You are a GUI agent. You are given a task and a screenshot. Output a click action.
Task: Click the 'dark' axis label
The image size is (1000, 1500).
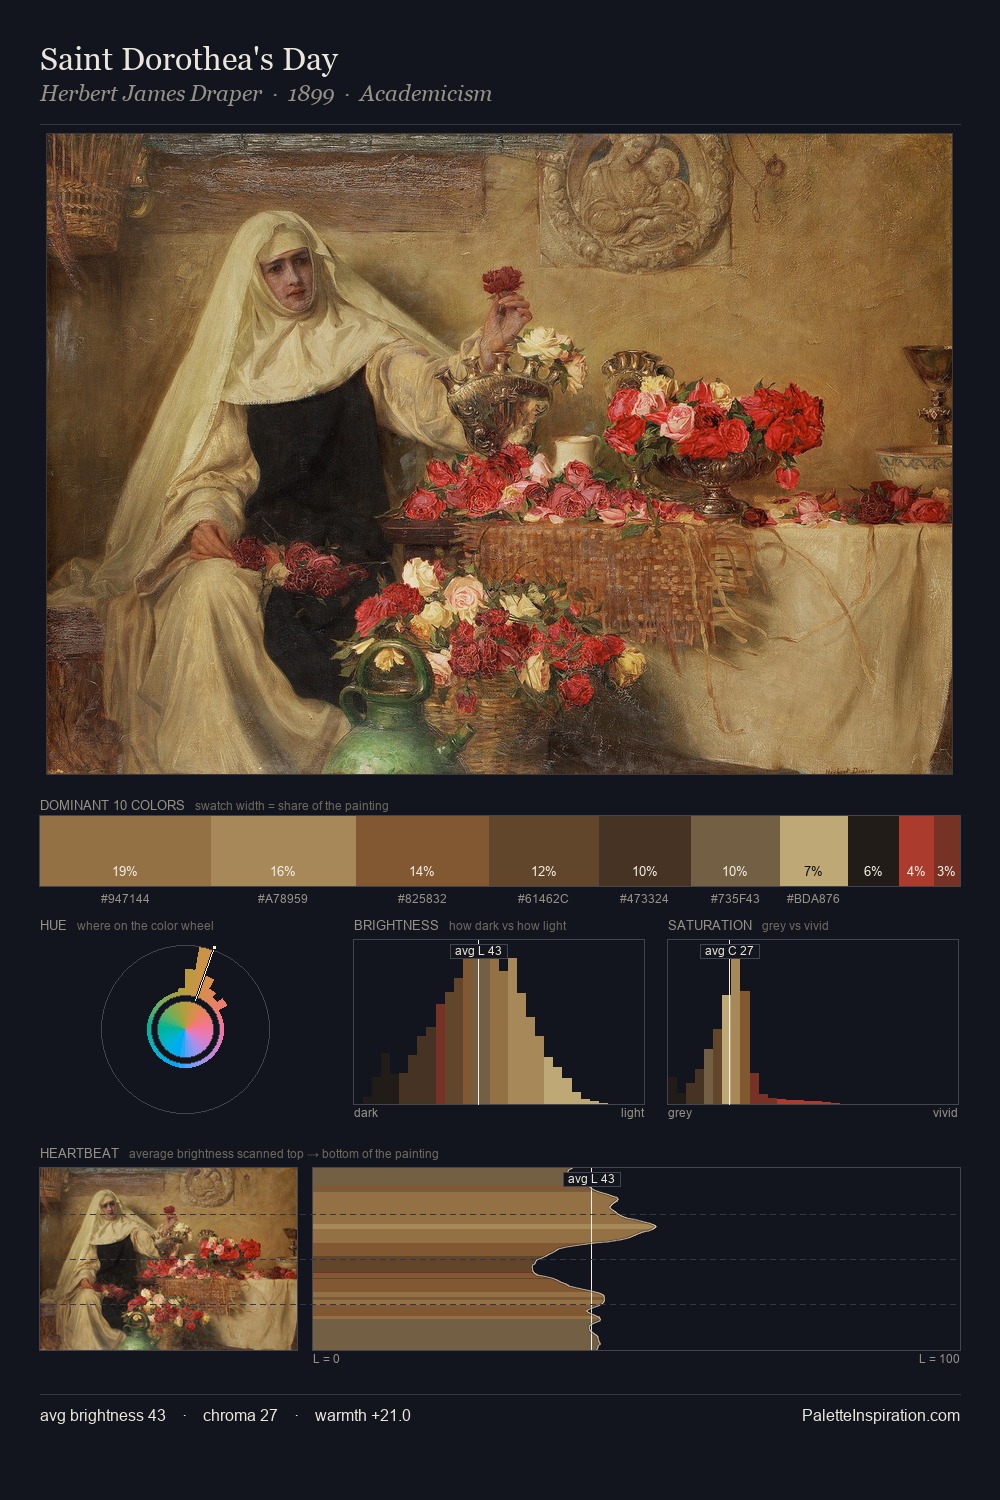point(366,1113)
